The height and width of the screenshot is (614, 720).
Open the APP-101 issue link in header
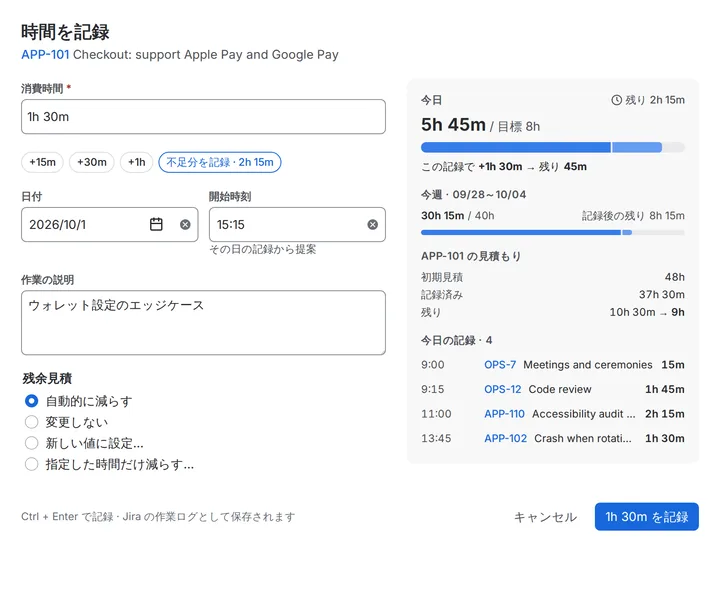45,55
